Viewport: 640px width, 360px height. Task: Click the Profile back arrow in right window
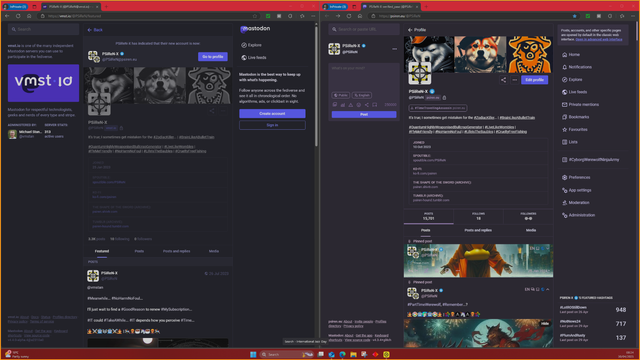410,30
